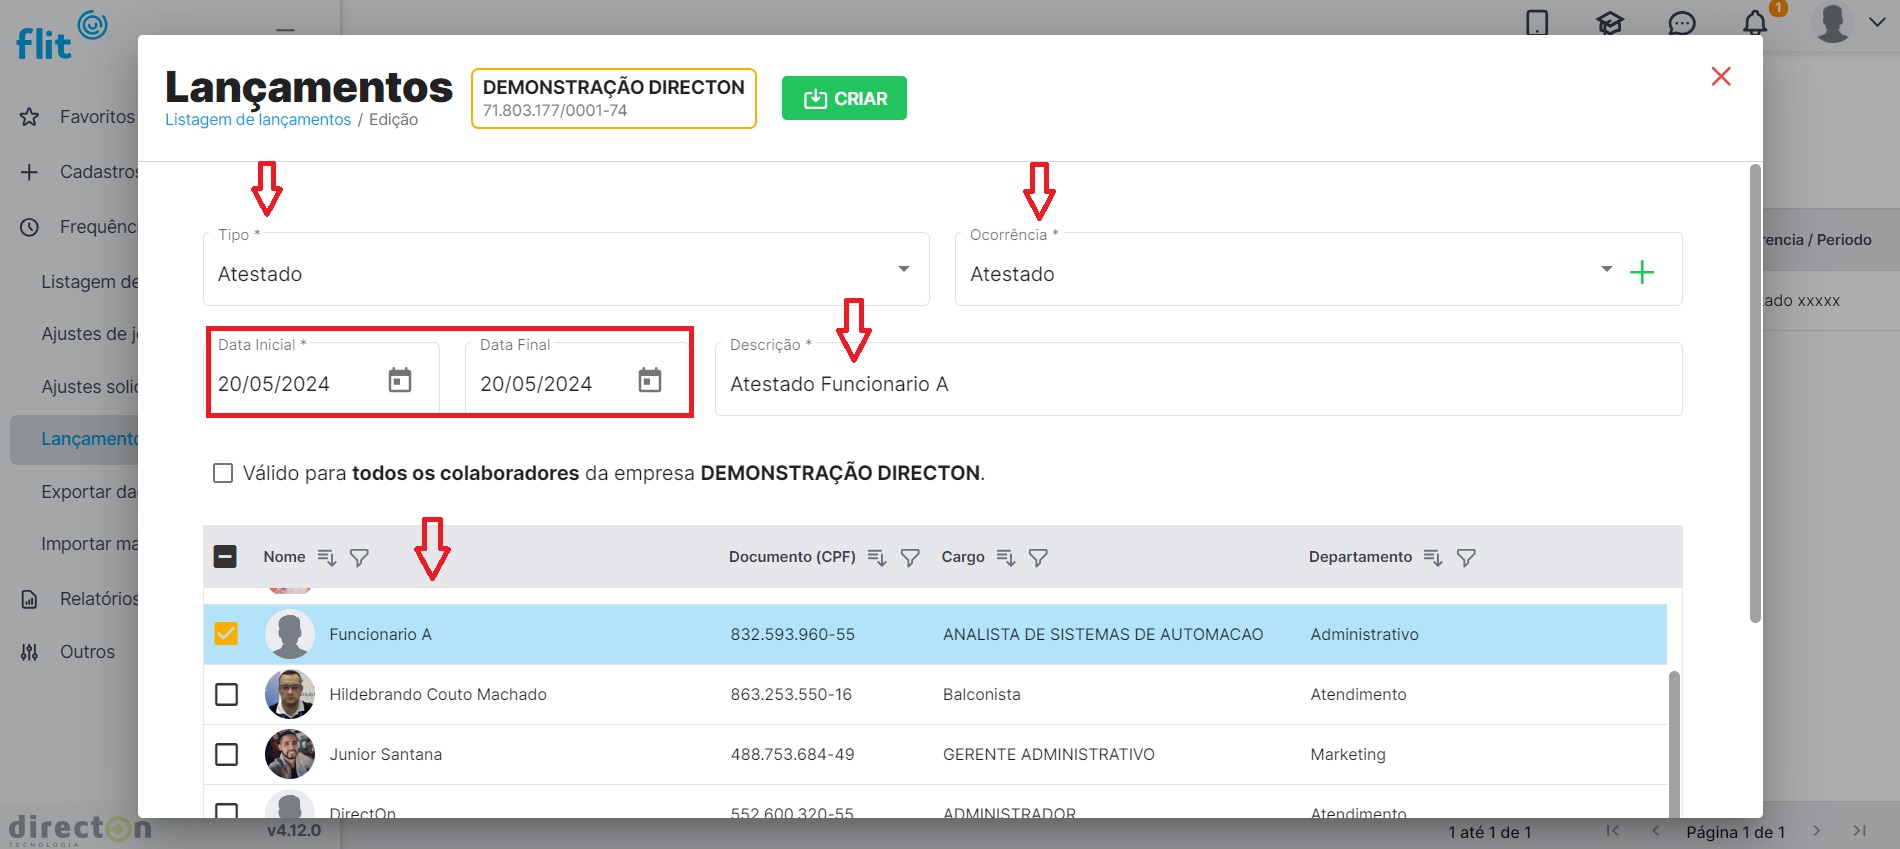
Task: Open the notifications bell
Action: click(1755, 22)
